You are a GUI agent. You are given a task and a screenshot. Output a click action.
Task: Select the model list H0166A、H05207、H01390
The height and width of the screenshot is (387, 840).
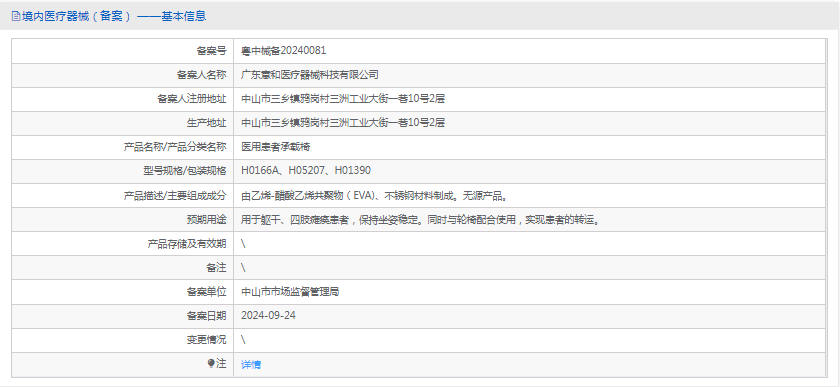point(306,171)
